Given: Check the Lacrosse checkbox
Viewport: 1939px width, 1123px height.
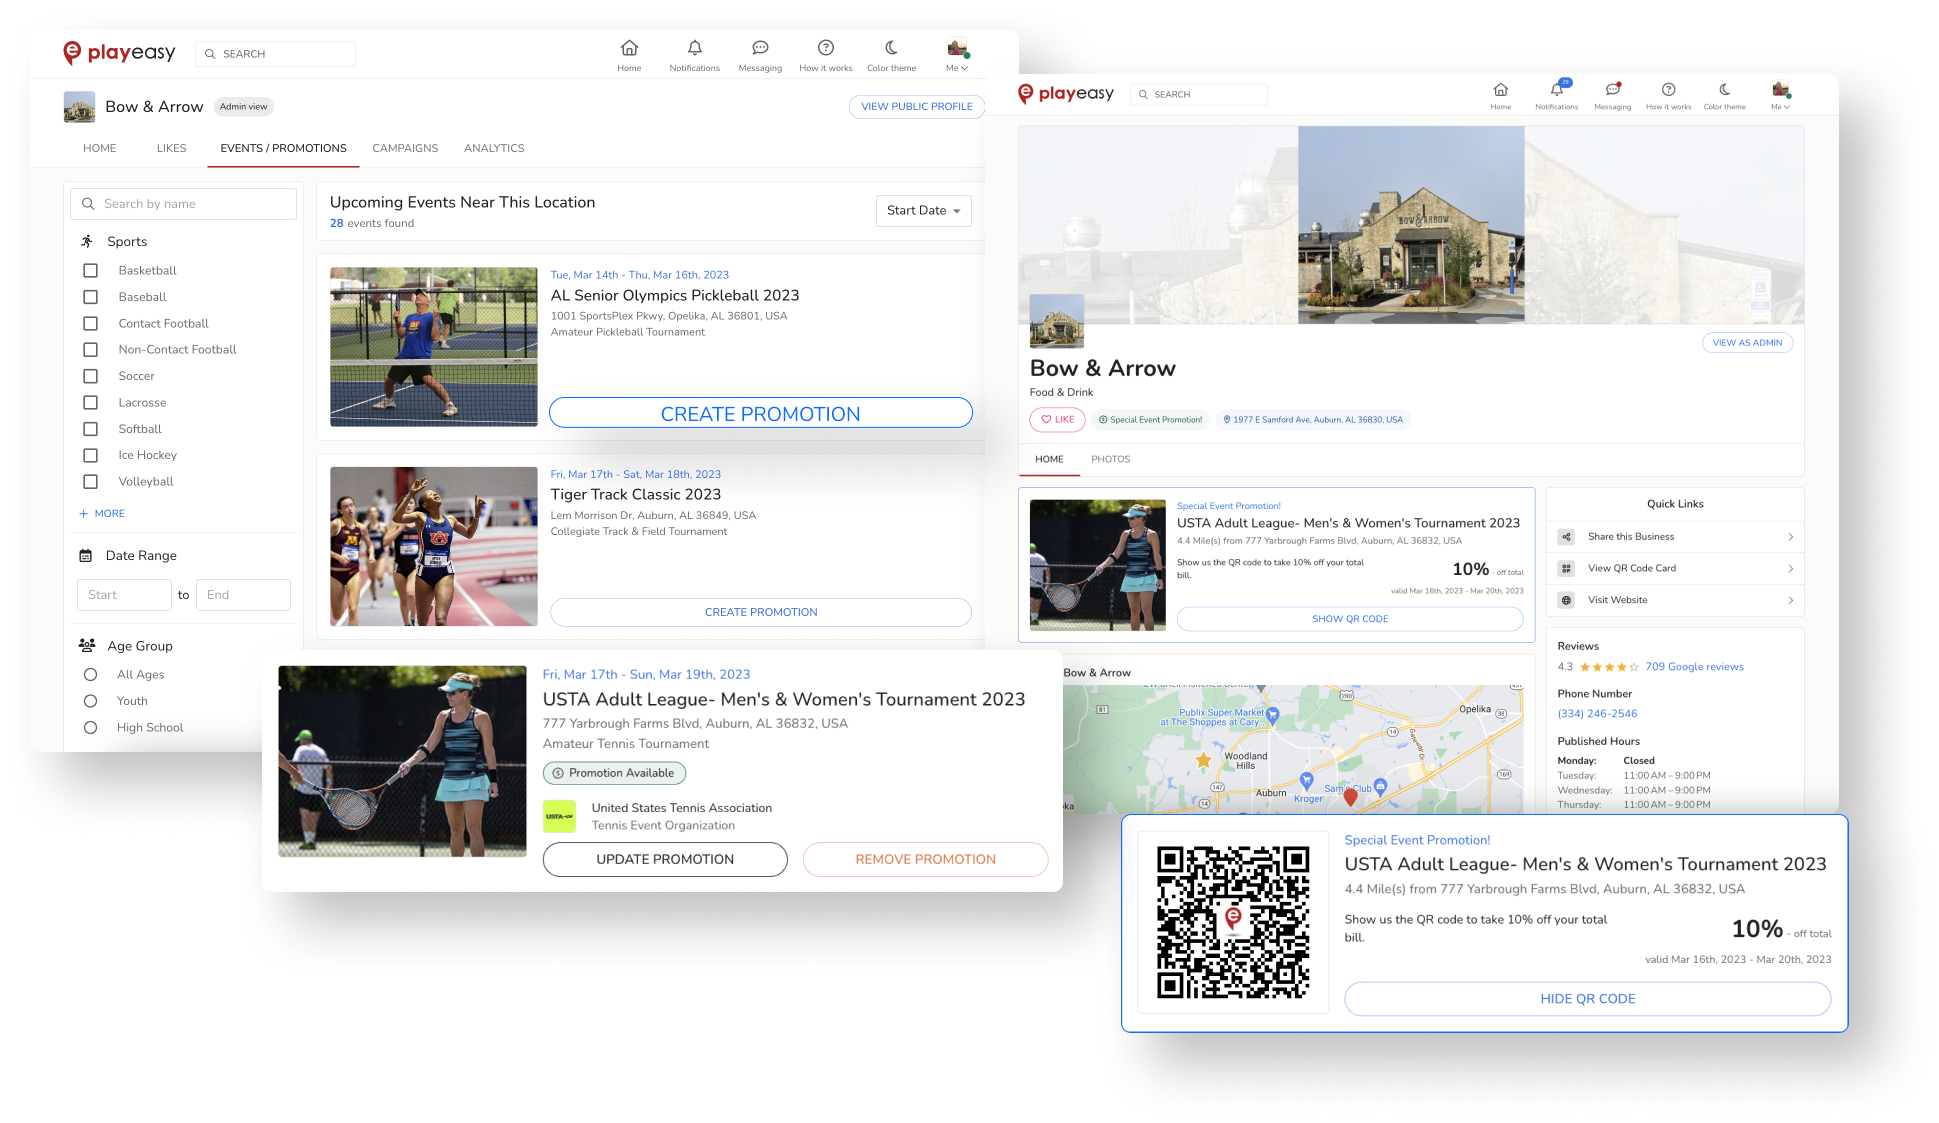Looking at the screenshot, I should click(91, 403).
